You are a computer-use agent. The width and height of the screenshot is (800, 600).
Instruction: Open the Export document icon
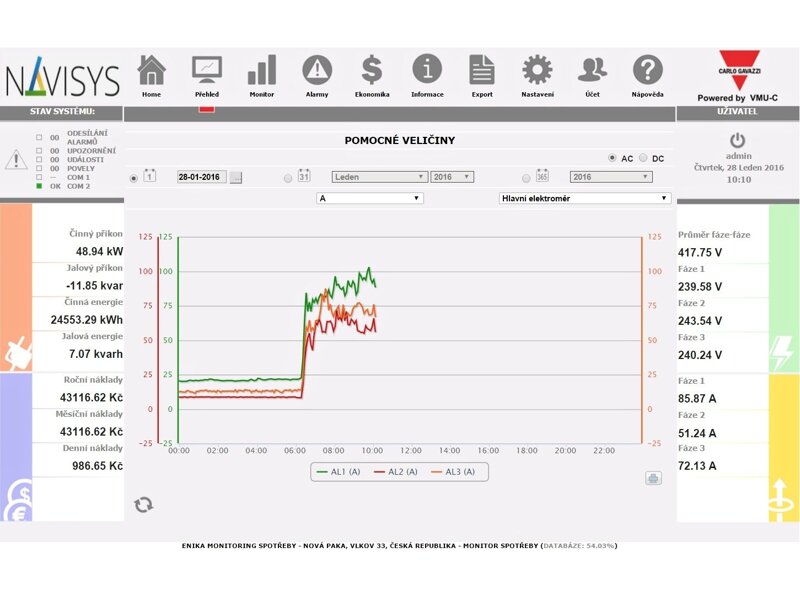(x=482, y=70)
